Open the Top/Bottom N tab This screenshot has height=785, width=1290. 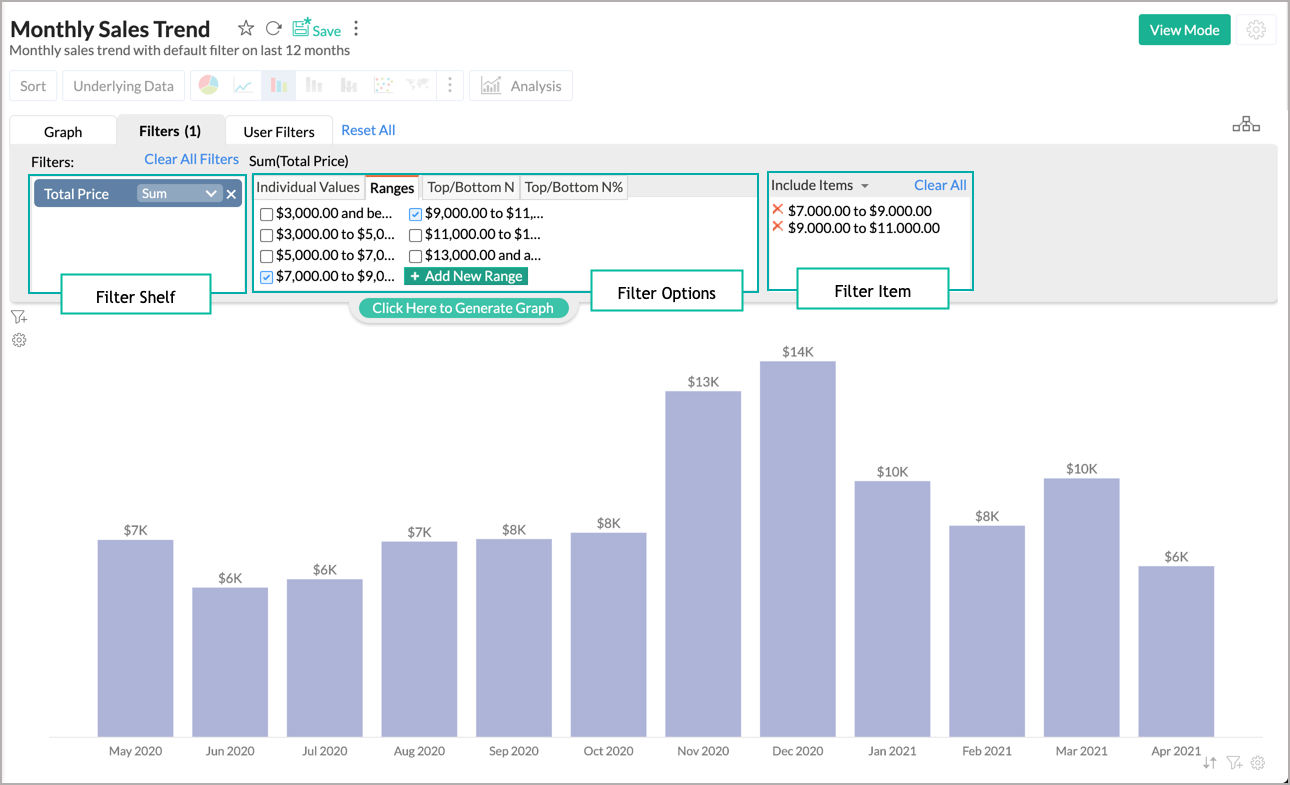pos(470,186)
